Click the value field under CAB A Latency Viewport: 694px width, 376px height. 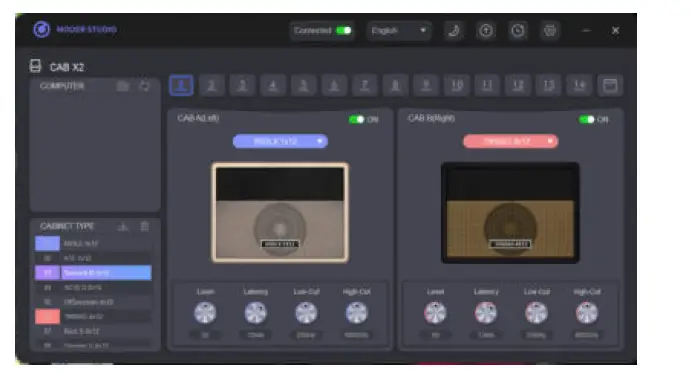(x=256, y=335)
